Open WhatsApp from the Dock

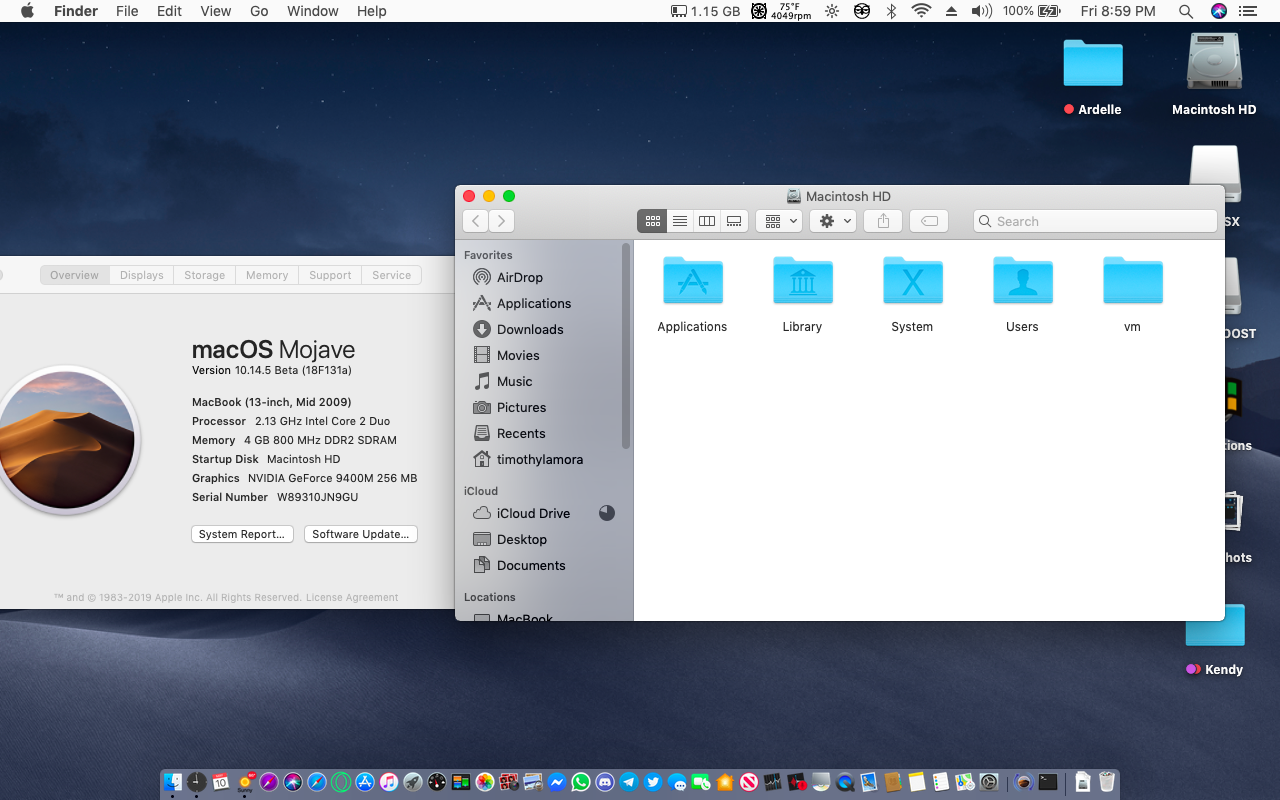(x=581, y=782)
